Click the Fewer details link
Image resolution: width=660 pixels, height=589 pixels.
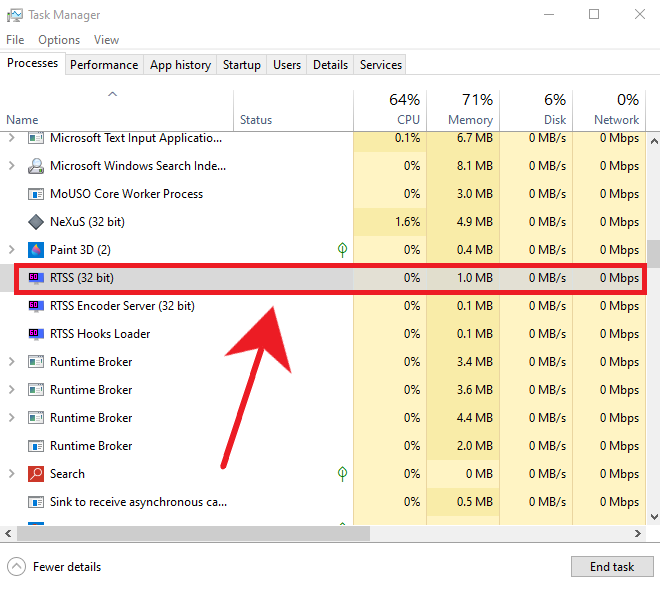pyautogui.click(x=67, y=567)
